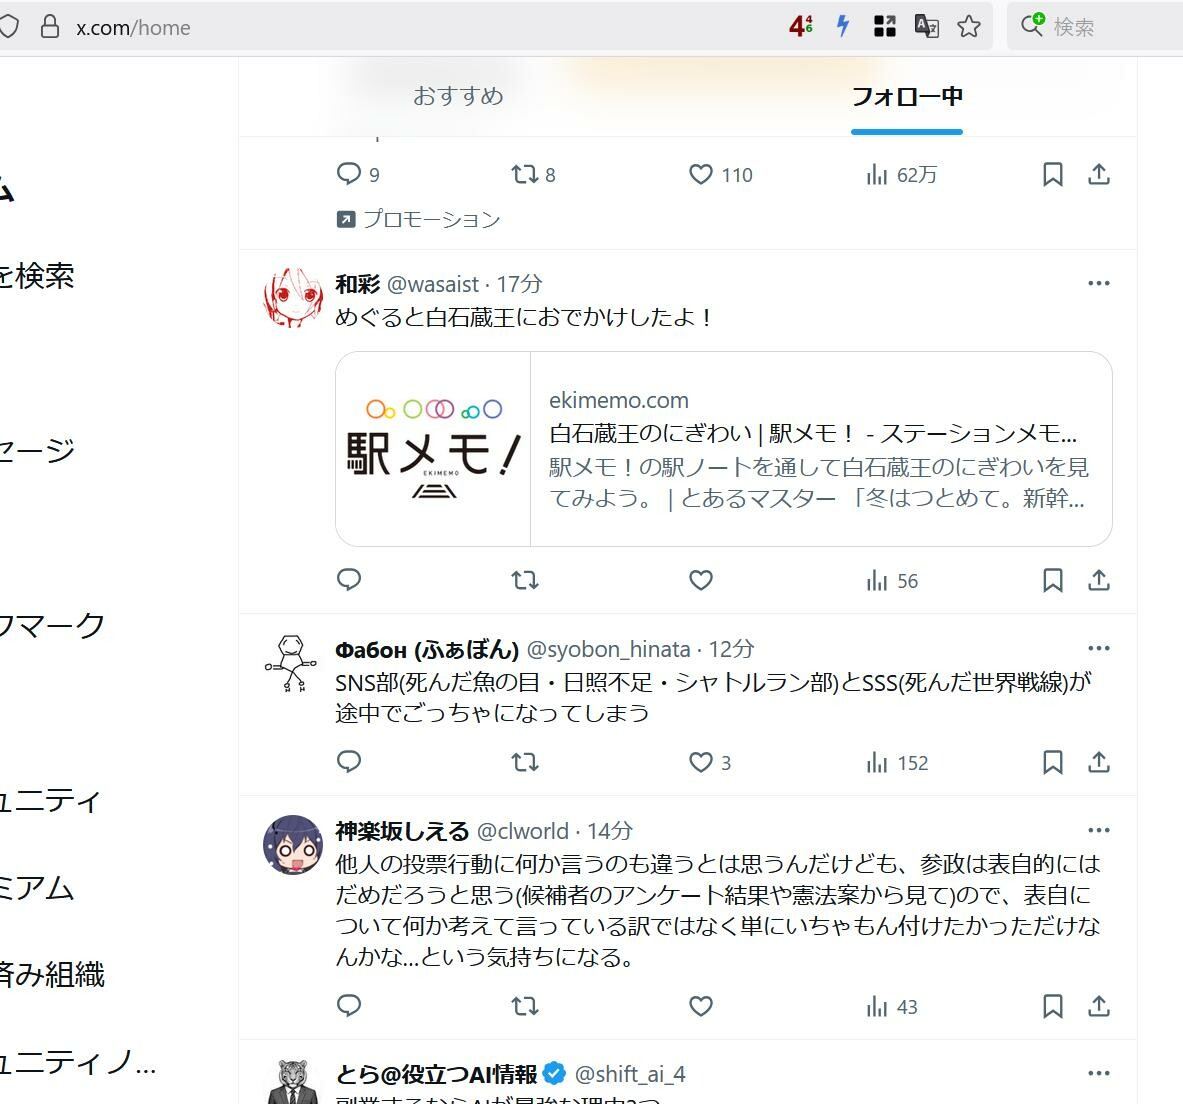Repost the 神楽坂しえる @clworld post
This screenshot has width=1183, height=1104.
pyautogui.click(x=525, y=1006)
